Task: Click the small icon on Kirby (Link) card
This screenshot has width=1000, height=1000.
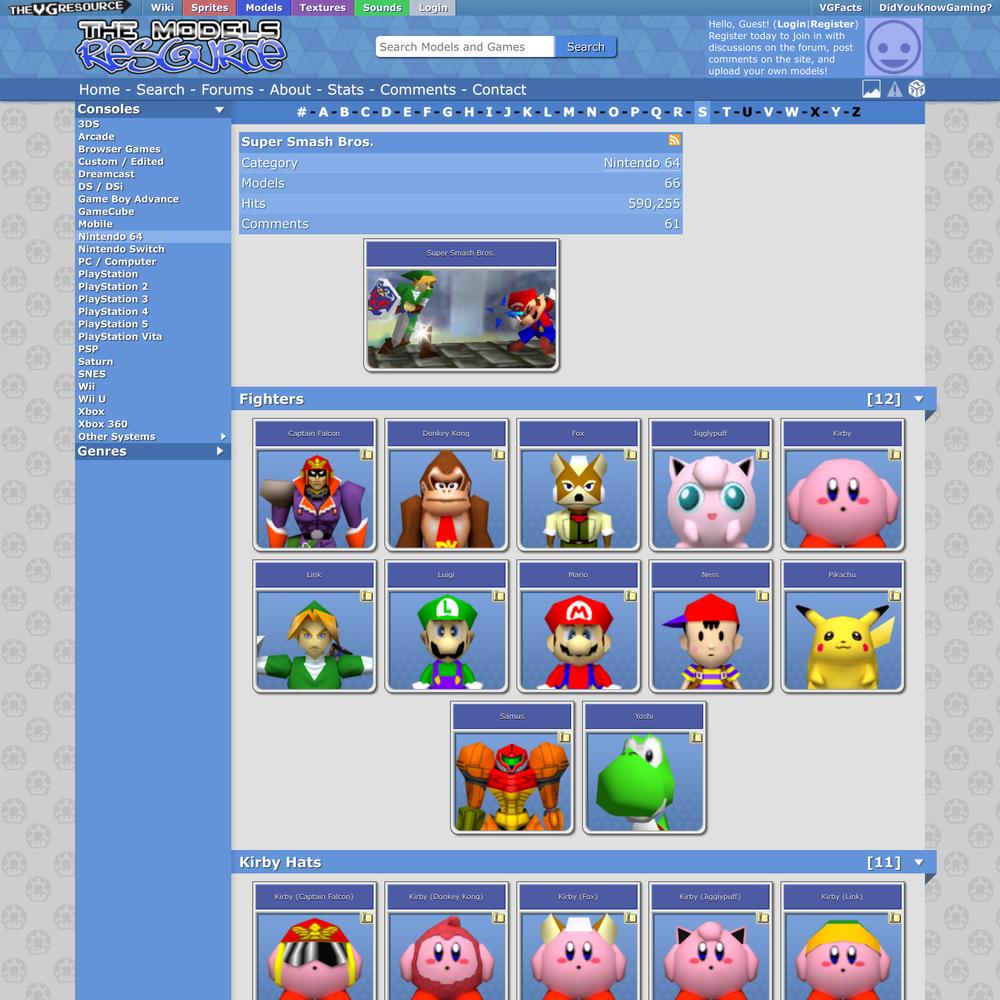Action: click(x=895, y=918)
